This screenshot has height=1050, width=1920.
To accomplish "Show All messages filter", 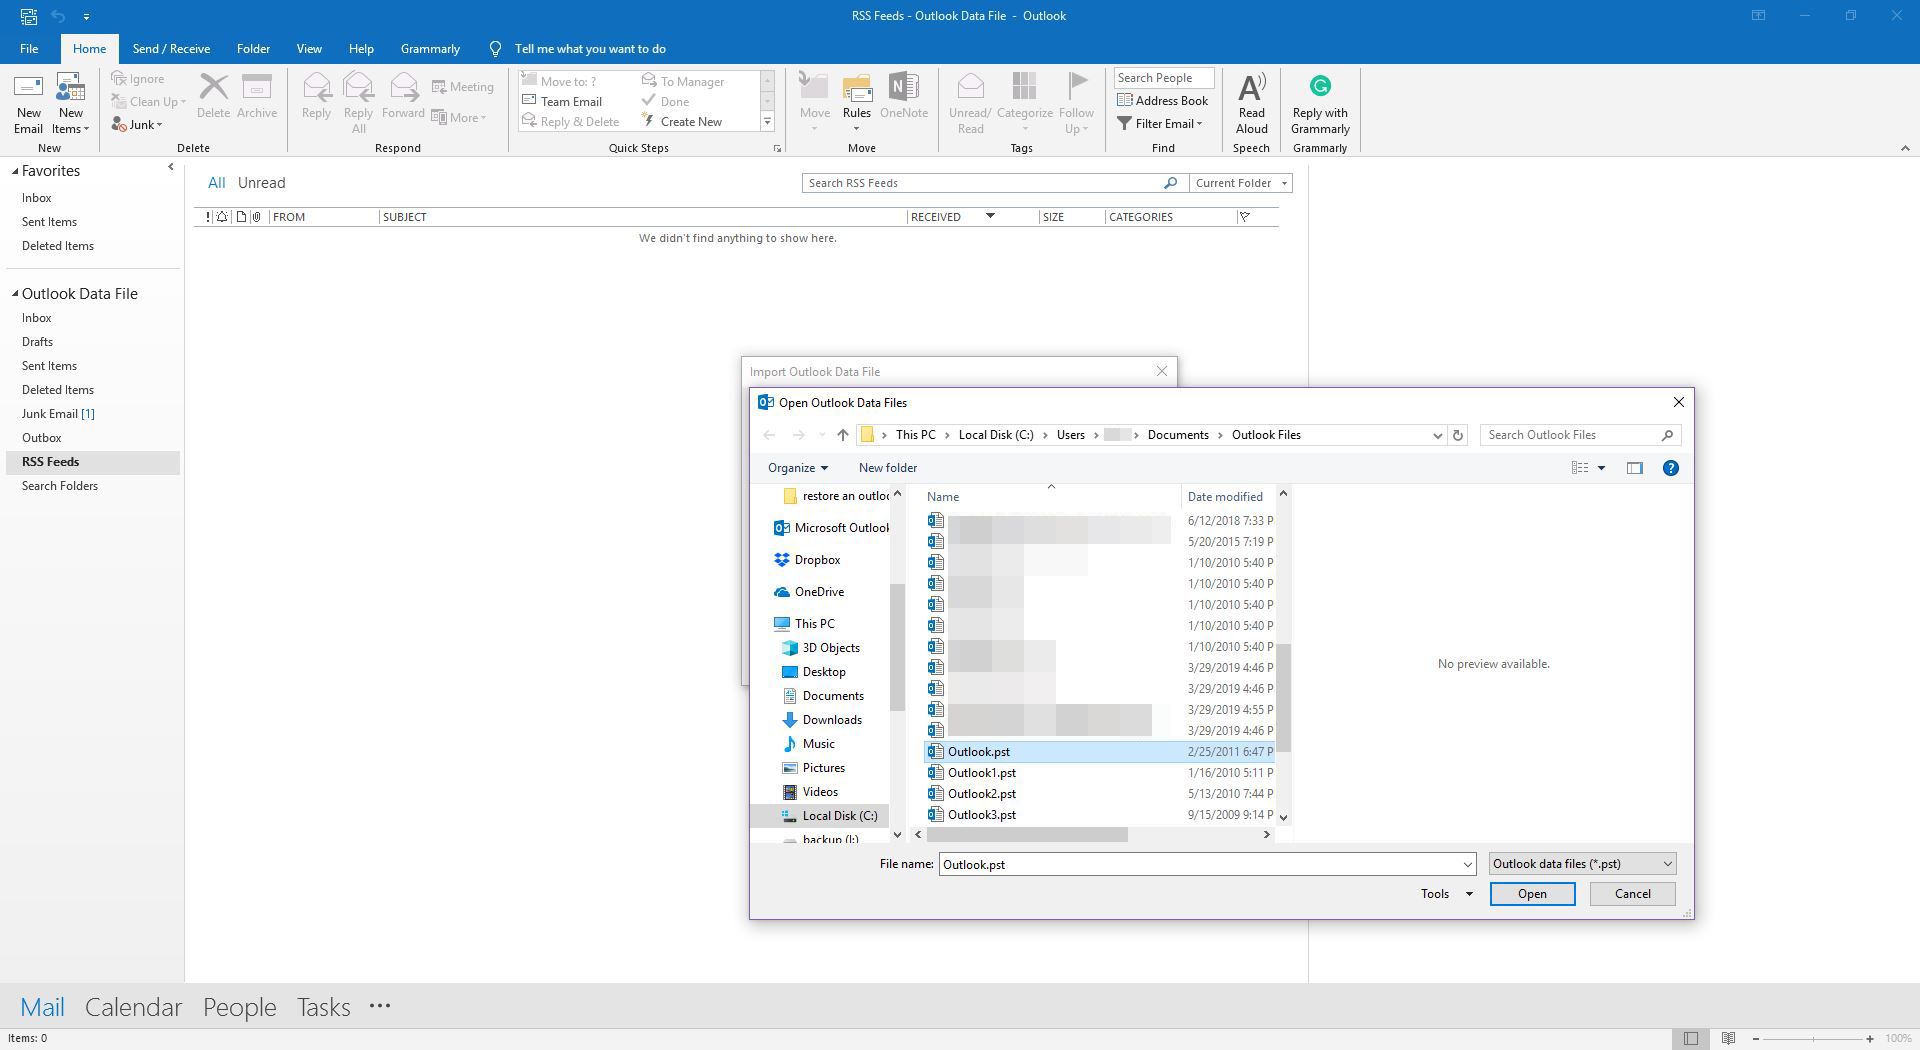I will point(216,183).
